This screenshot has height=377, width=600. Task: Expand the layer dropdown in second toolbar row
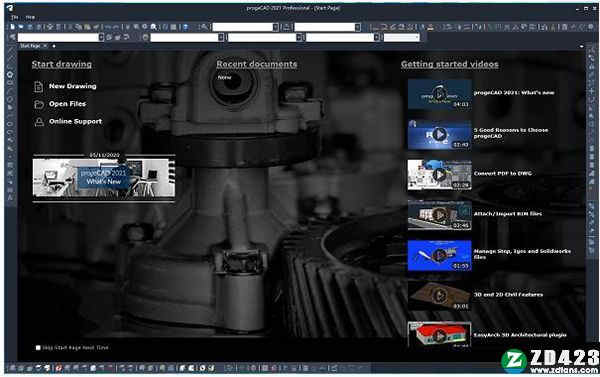click(101, 37)
